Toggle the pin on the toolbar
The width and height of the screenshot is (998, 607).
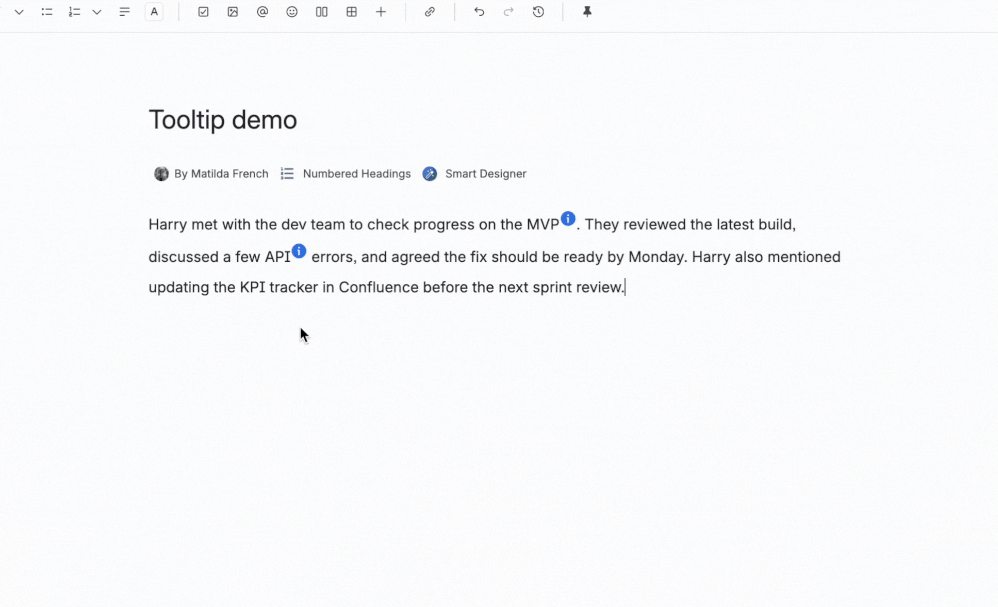[x=587, y=11]
